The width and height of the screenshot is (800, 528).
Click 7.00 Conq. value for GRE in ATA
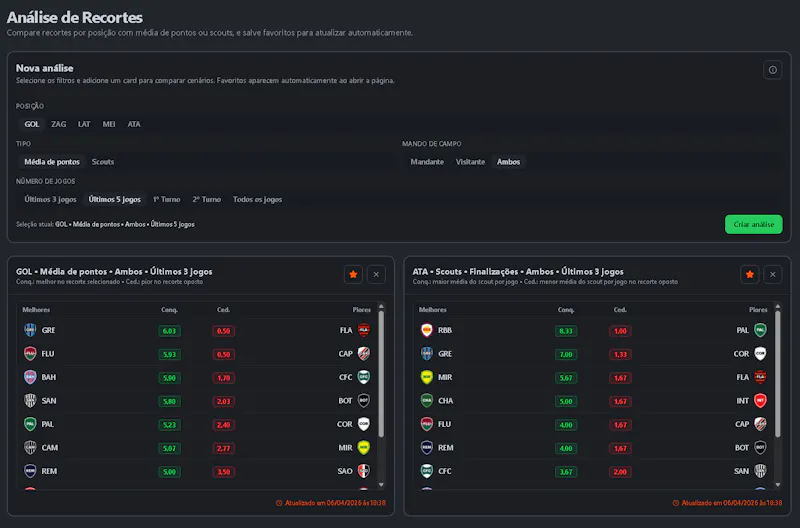point(565,355)
